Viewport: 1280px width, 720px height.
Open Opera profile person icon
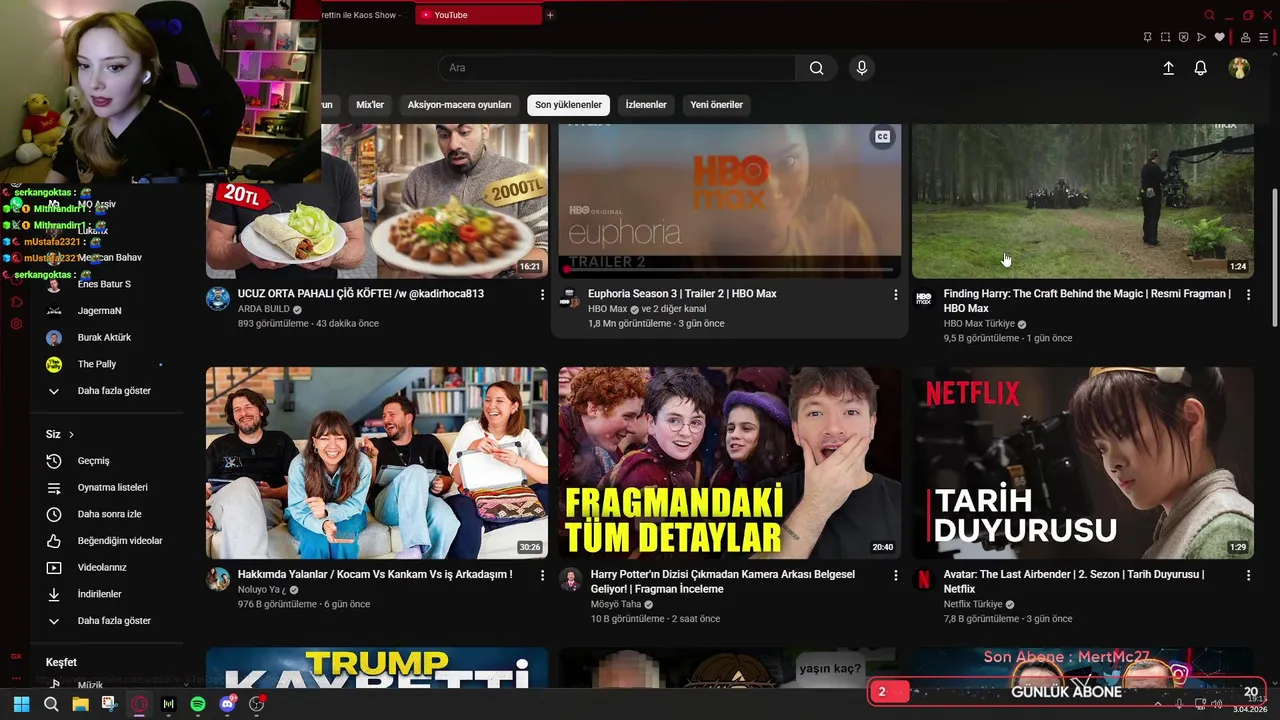(1245, 37)
